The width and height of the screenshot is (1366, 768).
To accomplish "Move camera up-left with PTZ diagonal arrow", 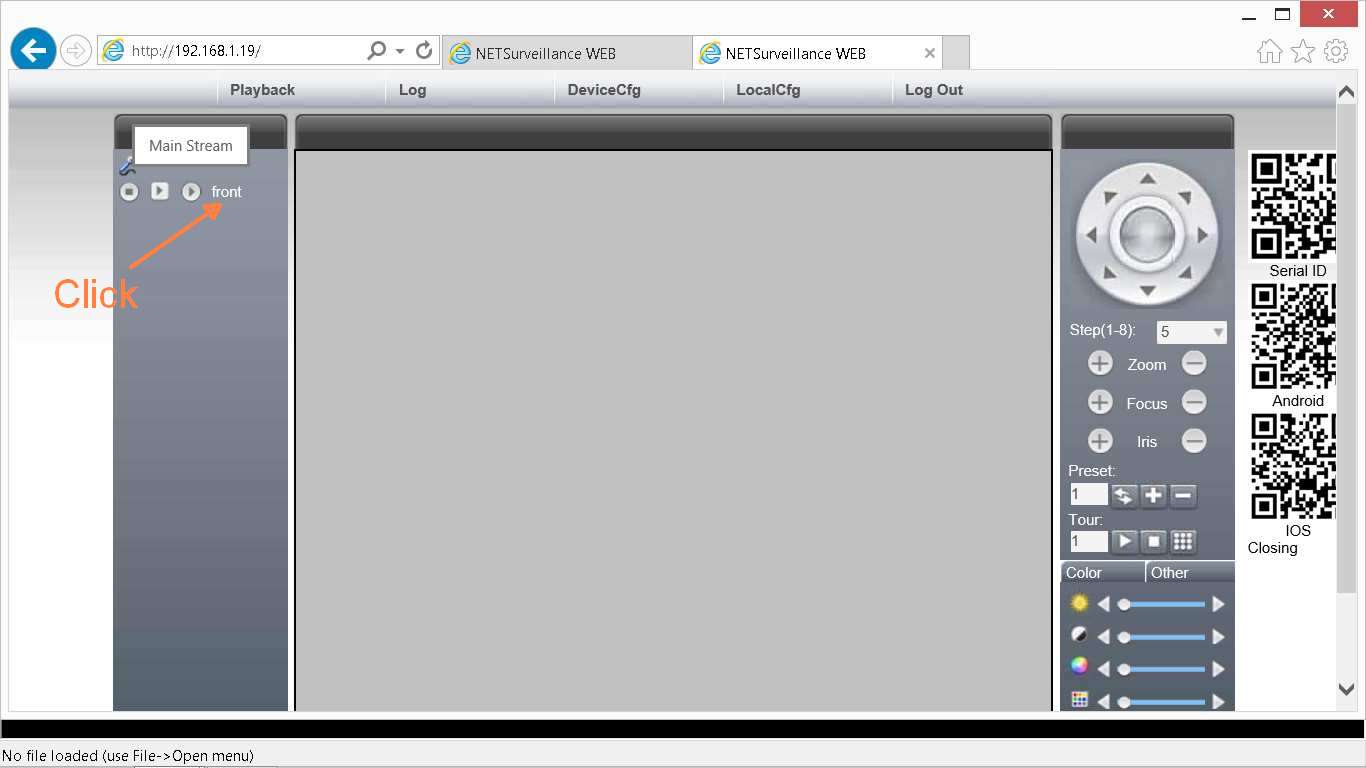I will click(1109, 198).
